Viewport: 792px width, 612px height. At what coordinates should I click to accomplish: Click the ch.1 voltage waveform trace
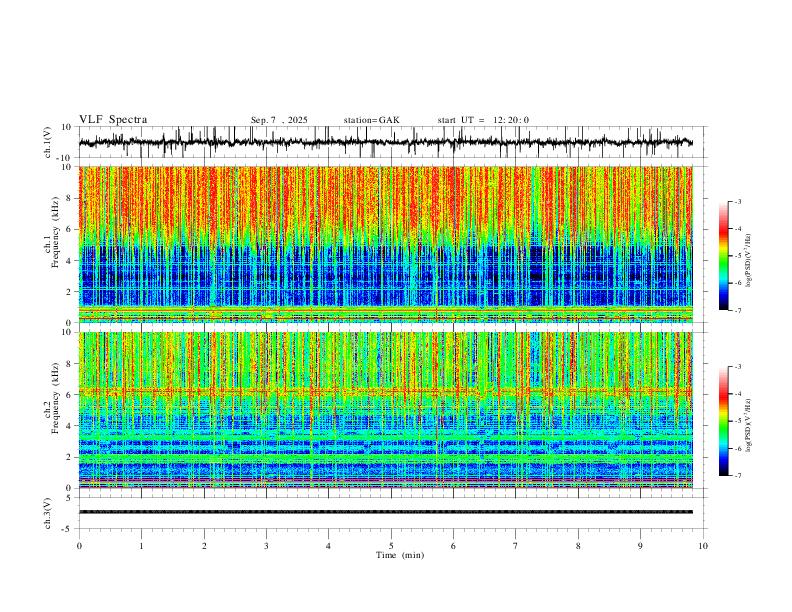(385, 142)
